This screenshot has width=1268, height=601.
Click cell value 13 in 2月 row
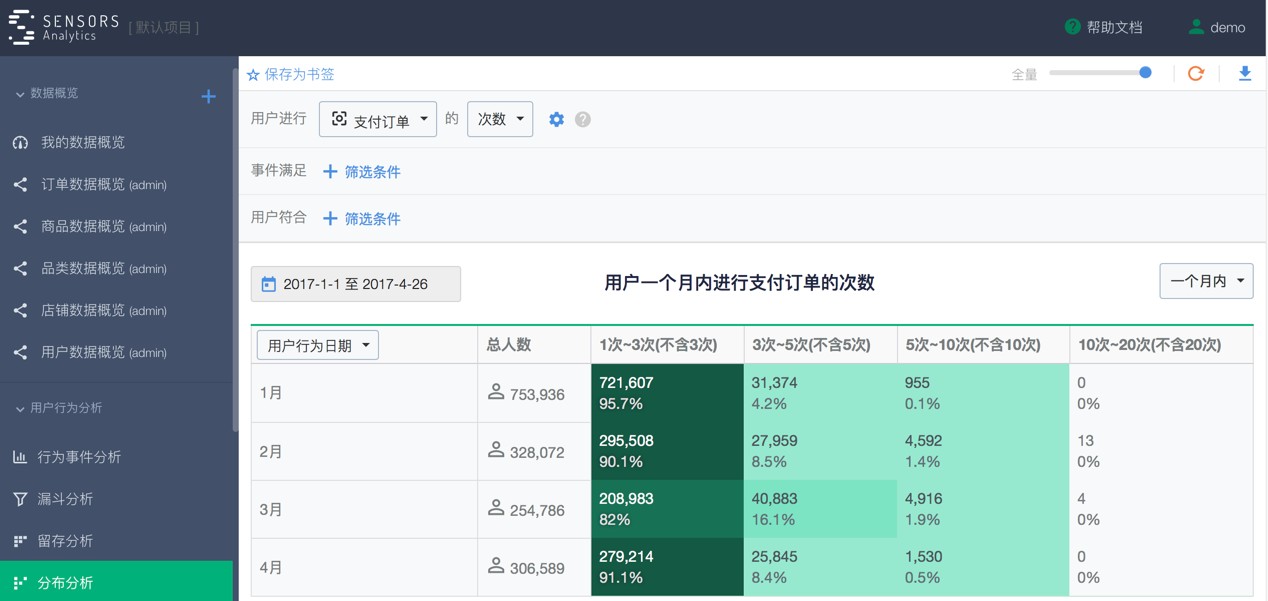pos(1086,441)
